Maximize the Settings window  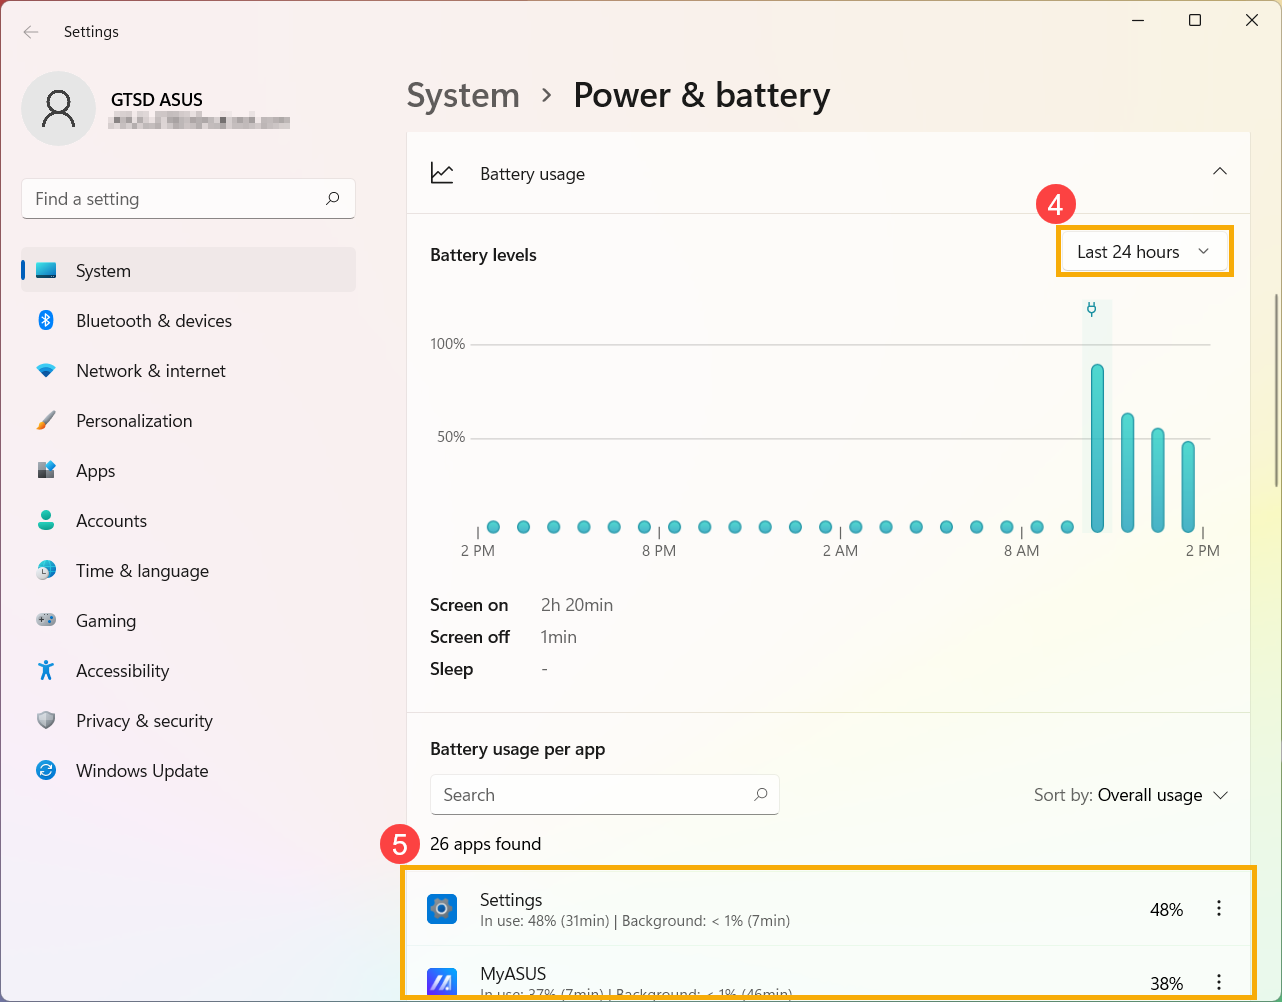click(x=1195, y=20)
